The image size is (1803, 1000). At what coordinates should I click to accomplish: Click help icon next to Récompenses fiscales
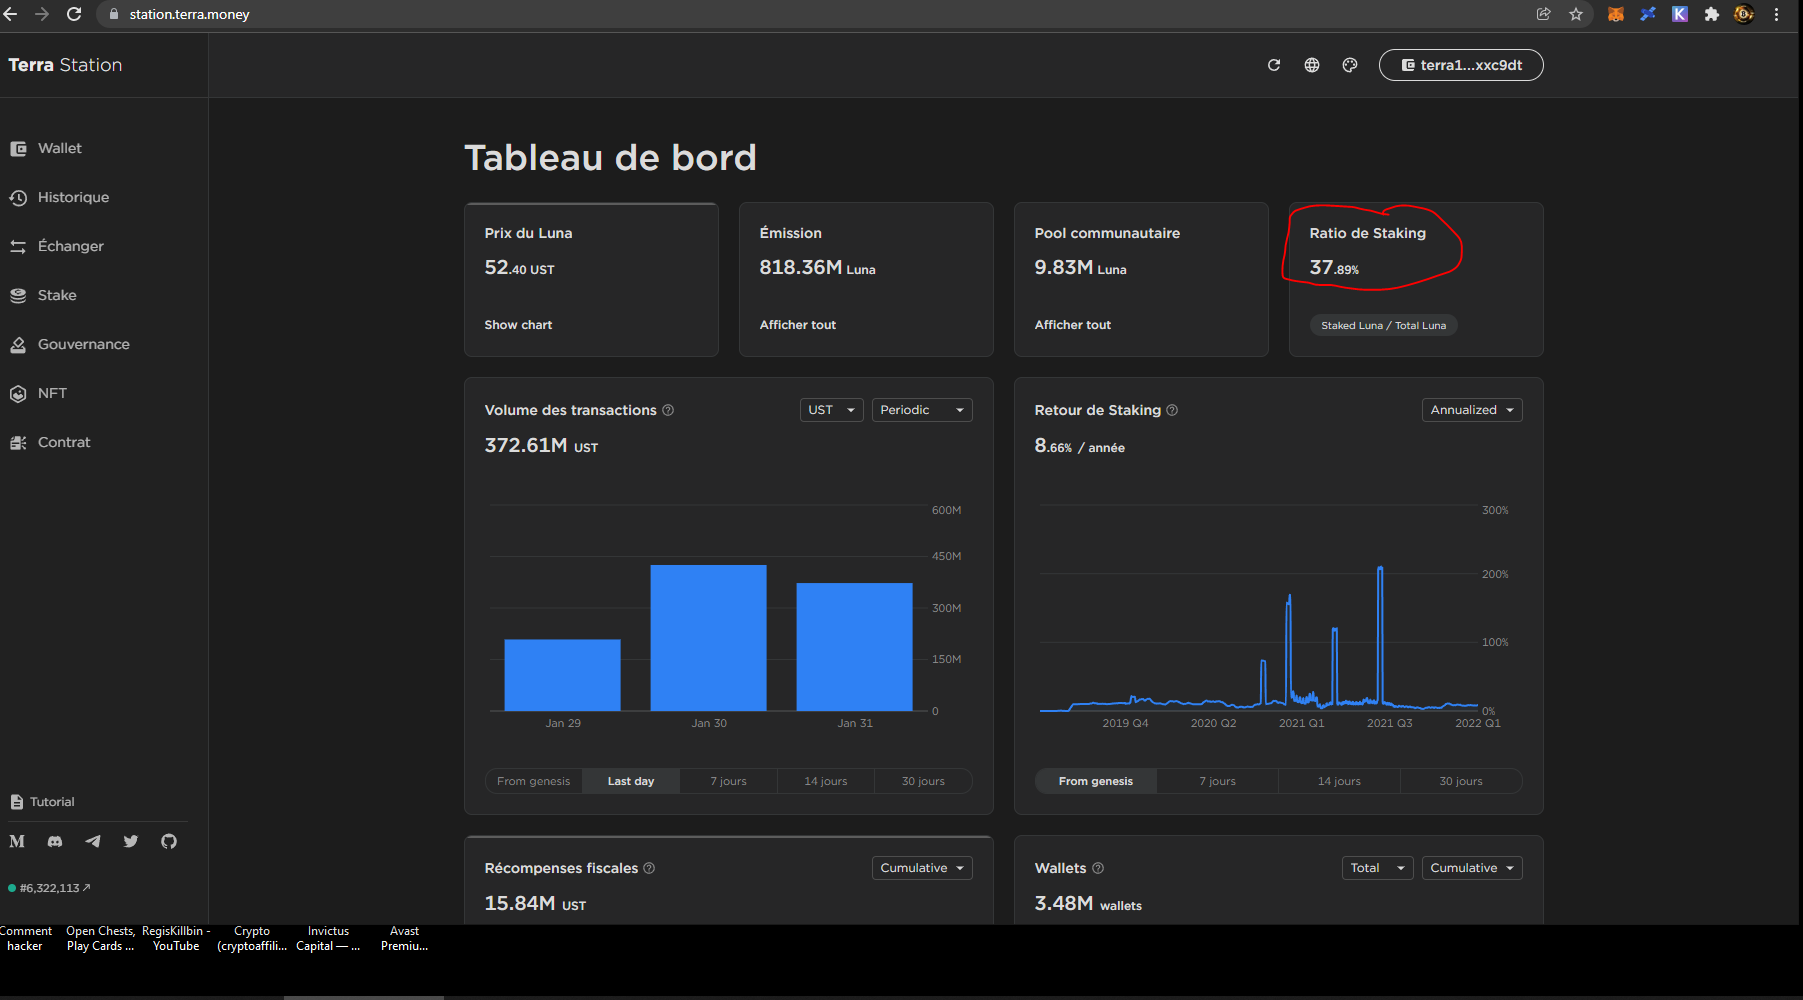pos(649,868)
